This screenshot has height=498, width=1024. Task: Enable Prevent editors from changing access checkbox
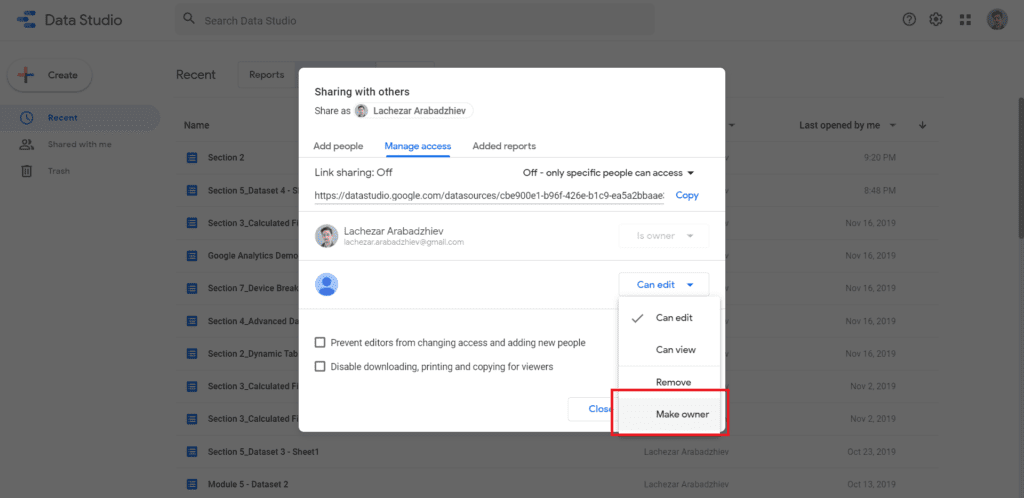coord(320,343)
